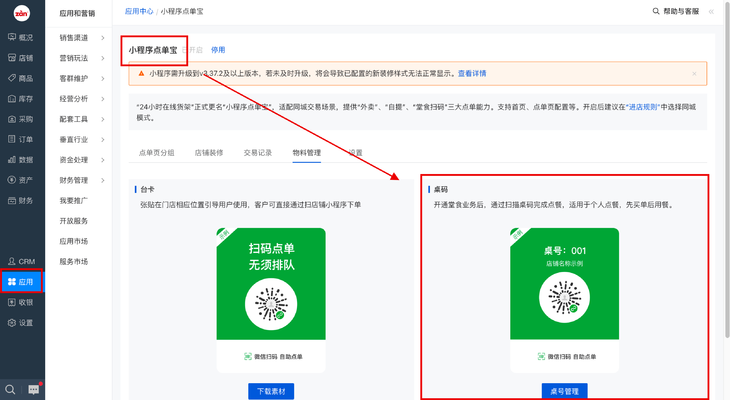Image resolution: width=730 pixels, height=400 pixels.
Task: Click the Youzan logo icon
Action: [x=21, y=13]
